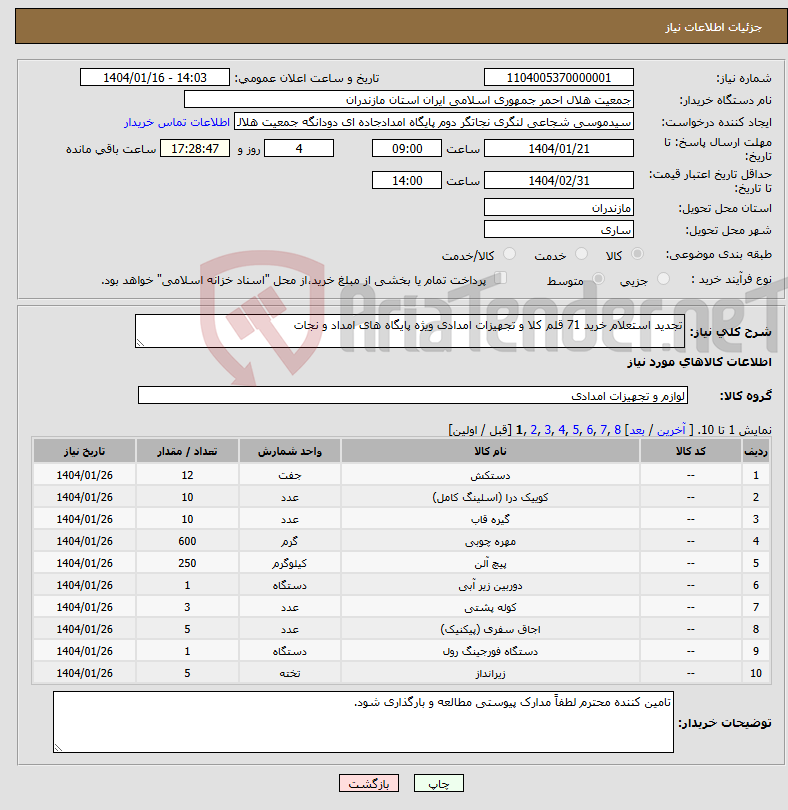
Task: Click the 14:00 validity time field
Action: [x=407, y=180]
